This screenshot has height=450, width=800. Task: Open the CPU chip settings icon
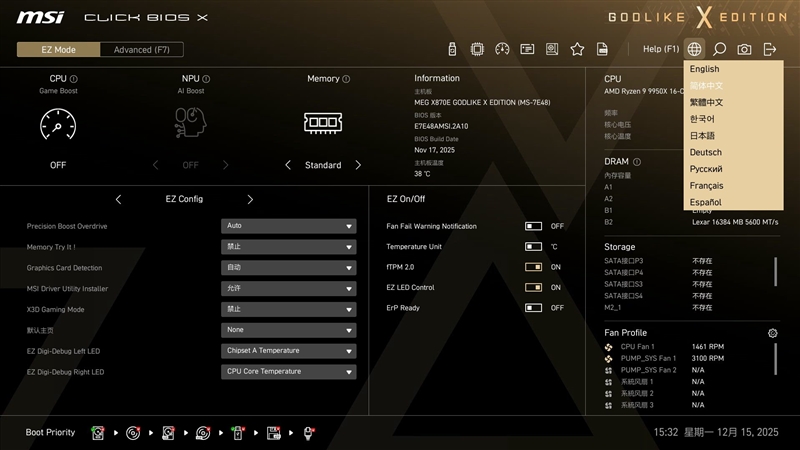tap(477, 49)
